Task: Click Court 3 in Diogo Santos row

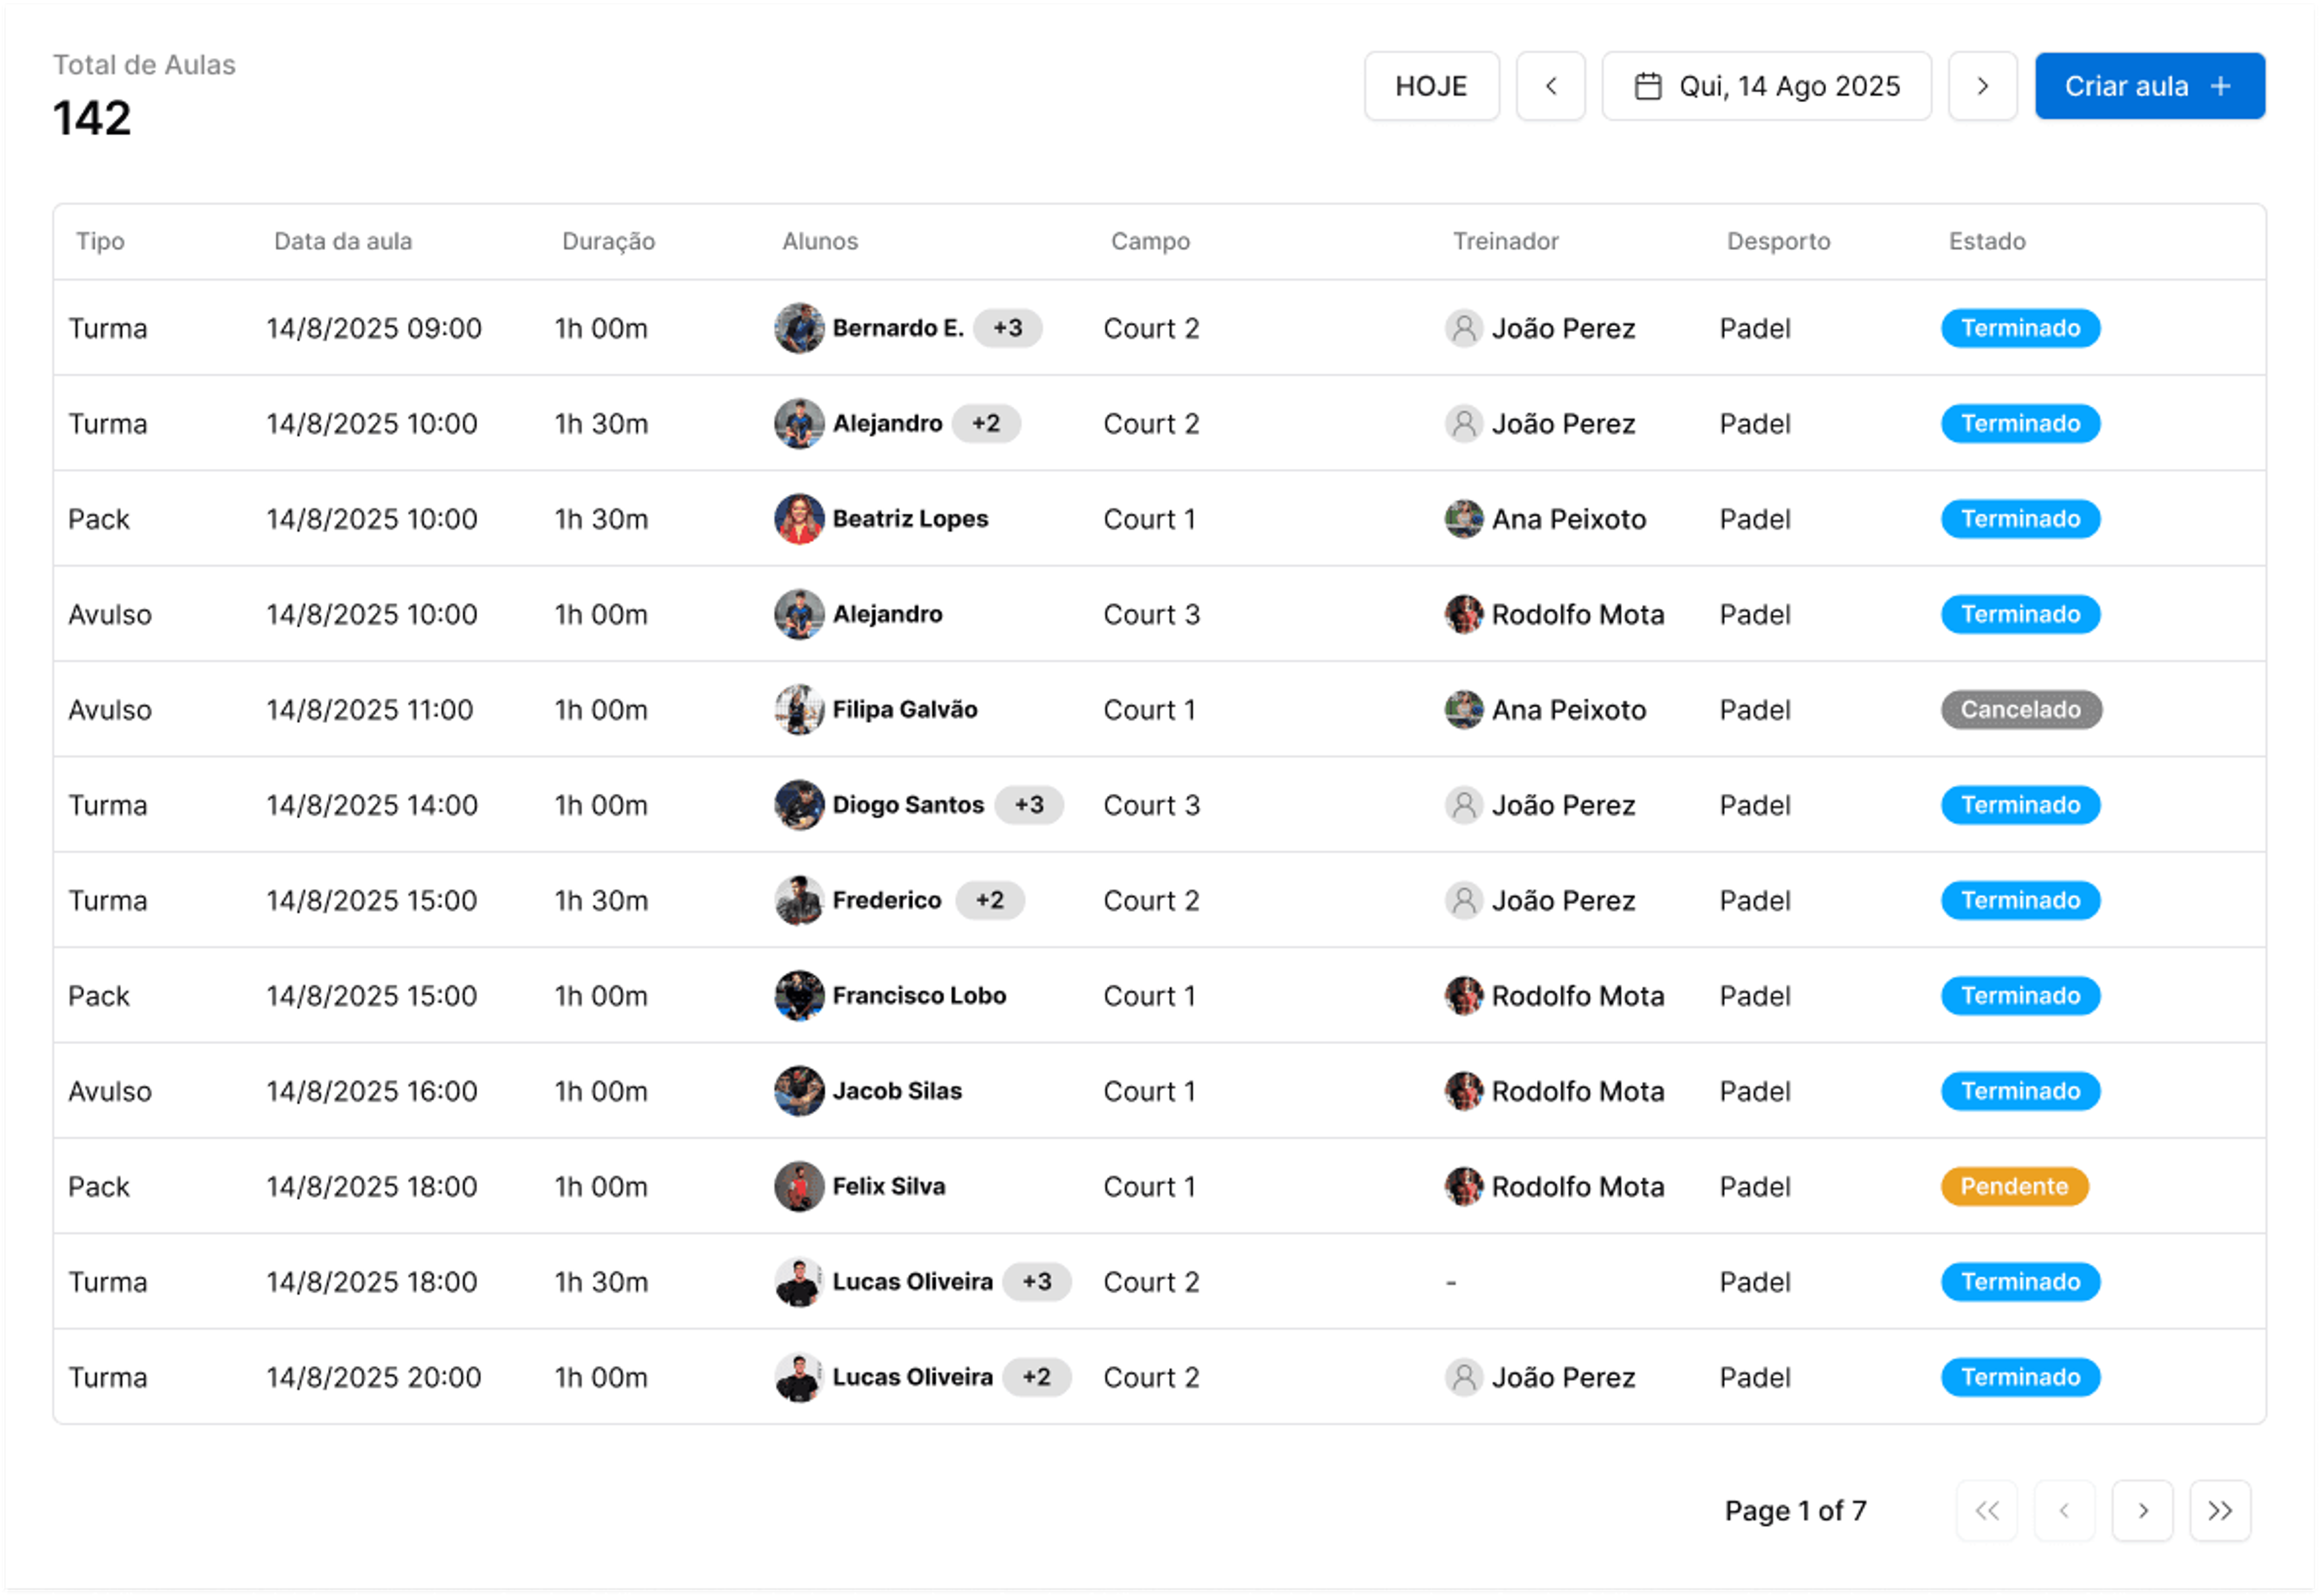Action: [1151, 805]
